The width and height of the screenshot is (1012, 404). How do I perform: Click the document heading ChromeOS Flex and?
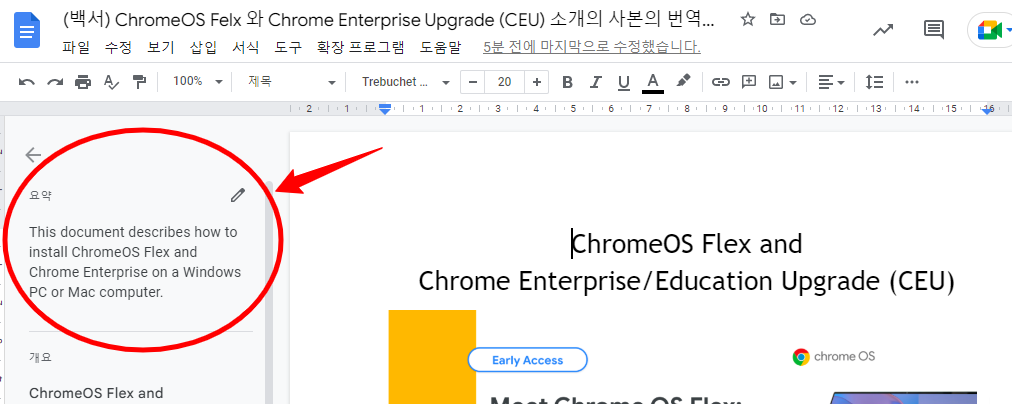(x=687, y=245)
